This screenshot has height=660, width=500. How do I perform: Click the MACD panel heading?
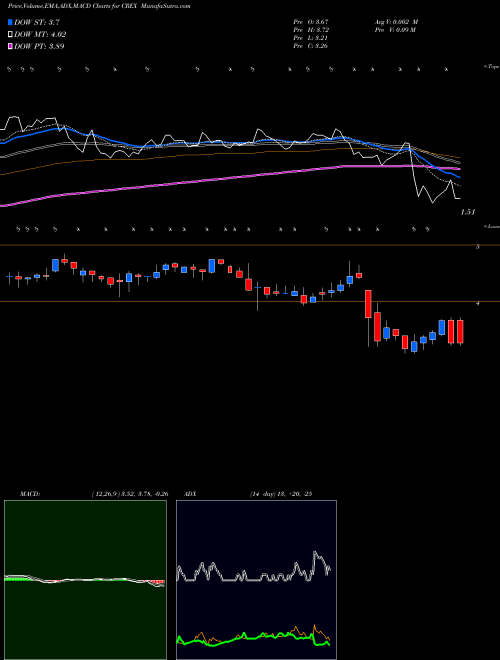pyautogui.click(x=30, y=494)
